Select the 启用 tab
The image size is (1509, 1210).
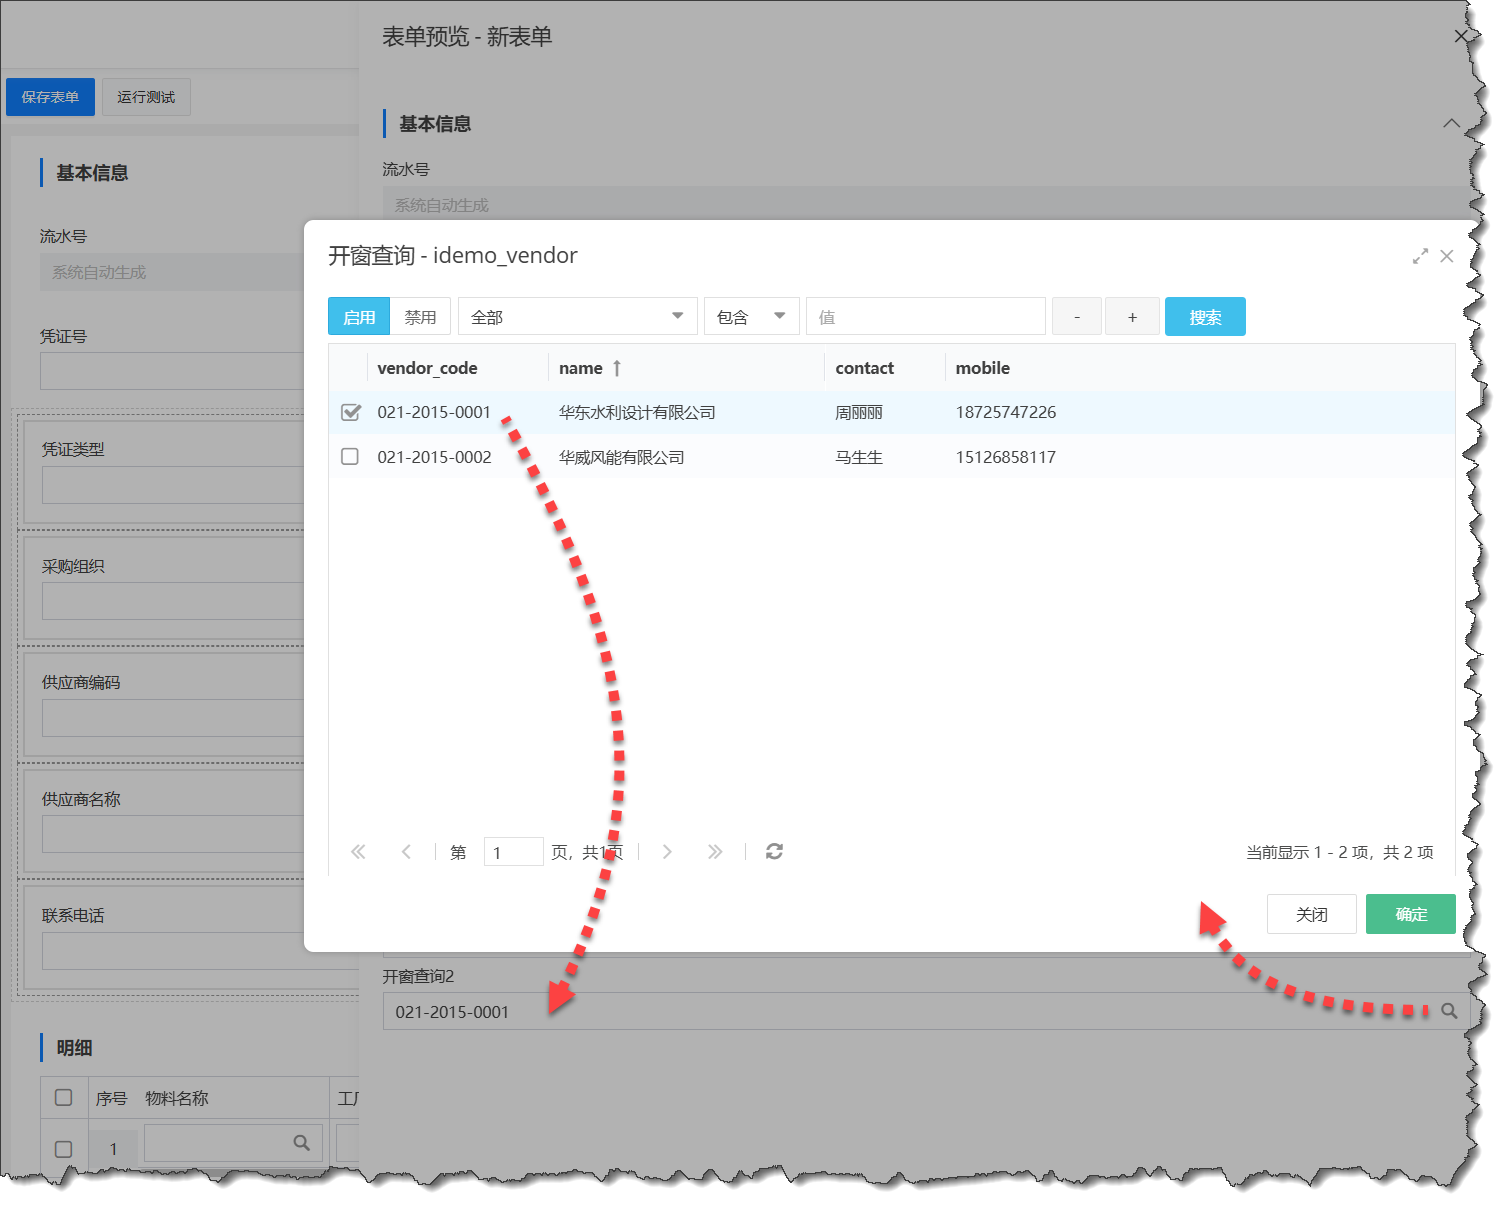(359, 317)
